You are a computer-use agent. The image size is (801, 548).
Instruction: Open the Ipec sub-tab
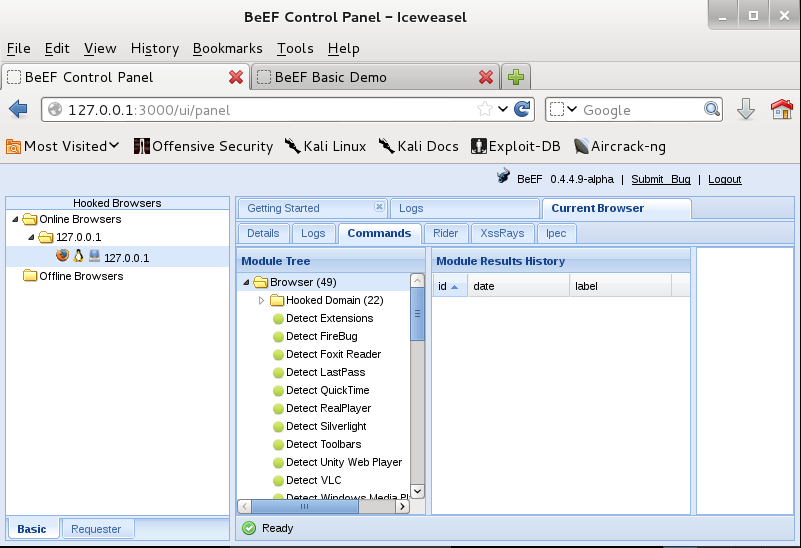[556, 233]
